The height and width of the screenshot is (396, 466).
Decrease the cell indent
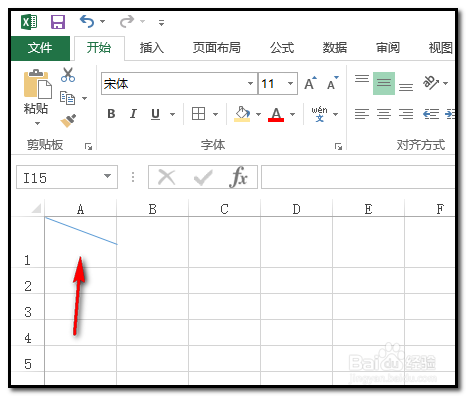(x=431, y=114)
